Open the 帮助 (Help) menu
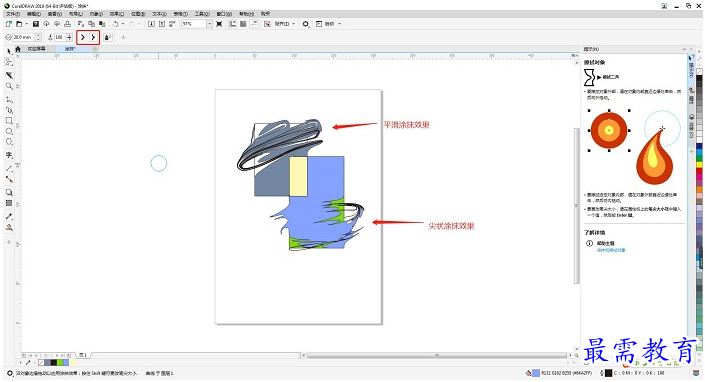The image size is (705, 382). point(245,14)
